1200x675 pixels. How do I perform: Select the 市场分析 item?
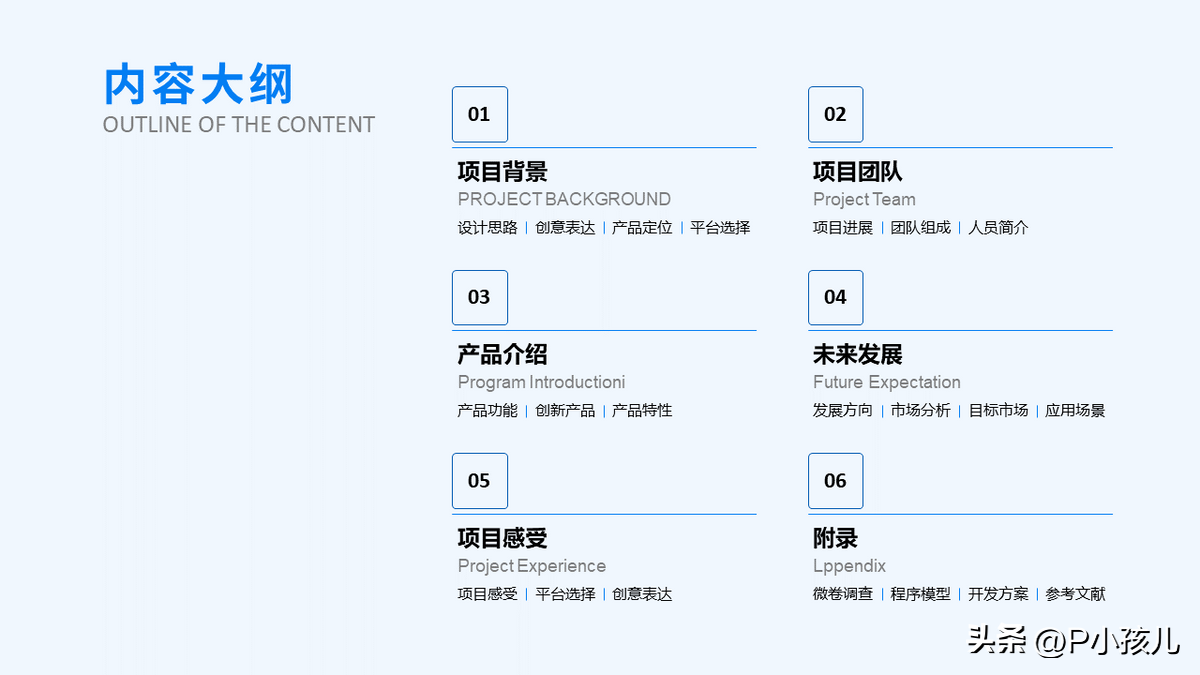tap(921, 410)
